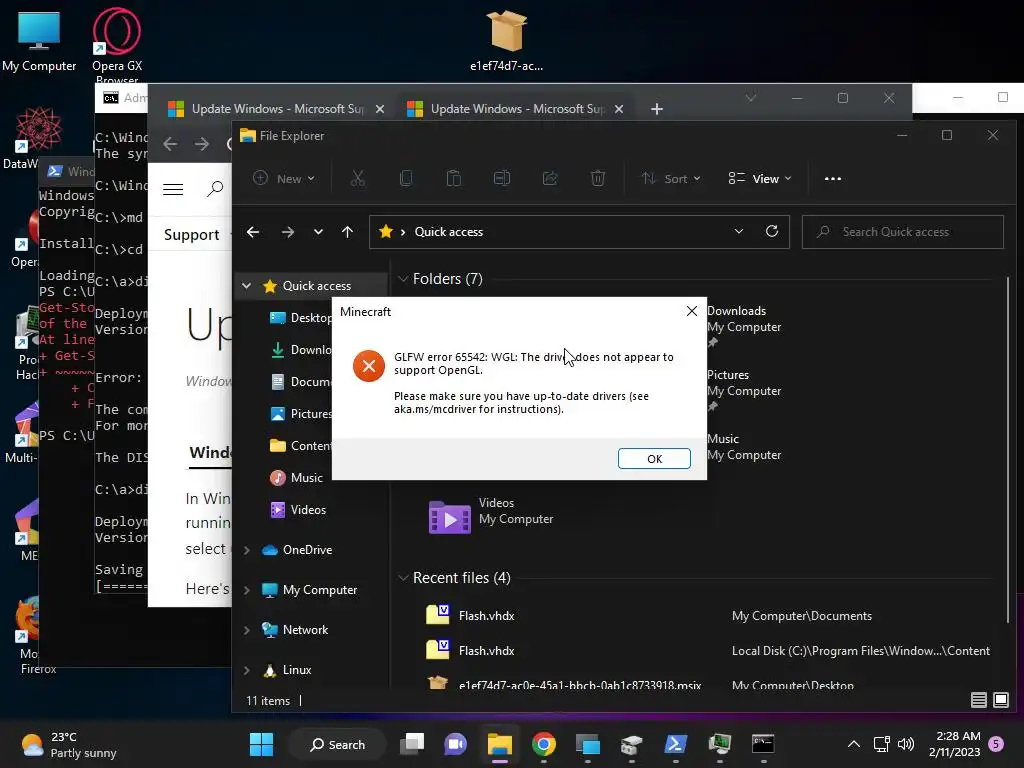Expand the Network tree node

pyautogui.click(x=246, y=630)
